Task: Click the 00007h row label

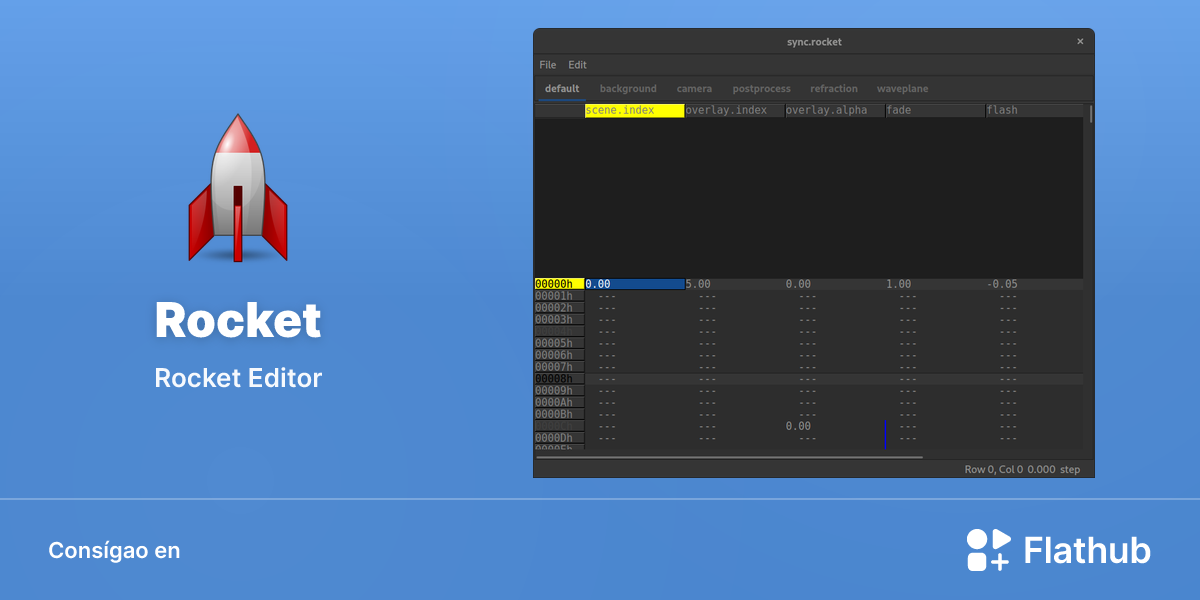Action: tap(559, 367)
